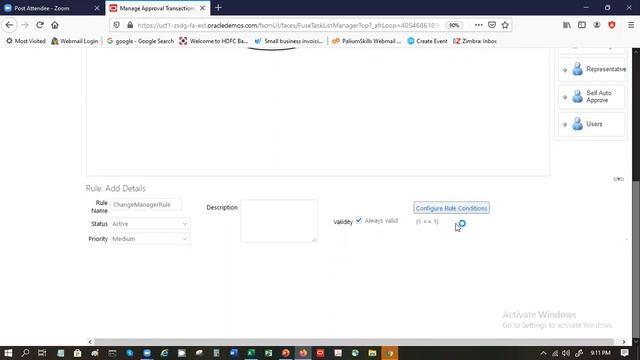The height and width of the screenshot is (360, 640).
Task: Open the Most Visited bookmarks folder
Action: [x=26, y=41]
